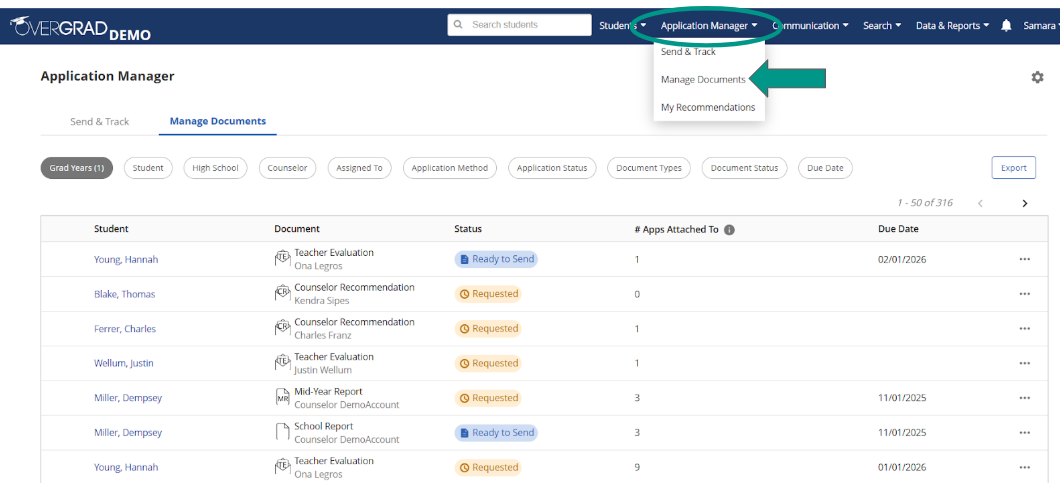Click Requested status in Blake, Thomas row
The width and height of the screenshot is (1060, 483).
click(x=488, y=294)
